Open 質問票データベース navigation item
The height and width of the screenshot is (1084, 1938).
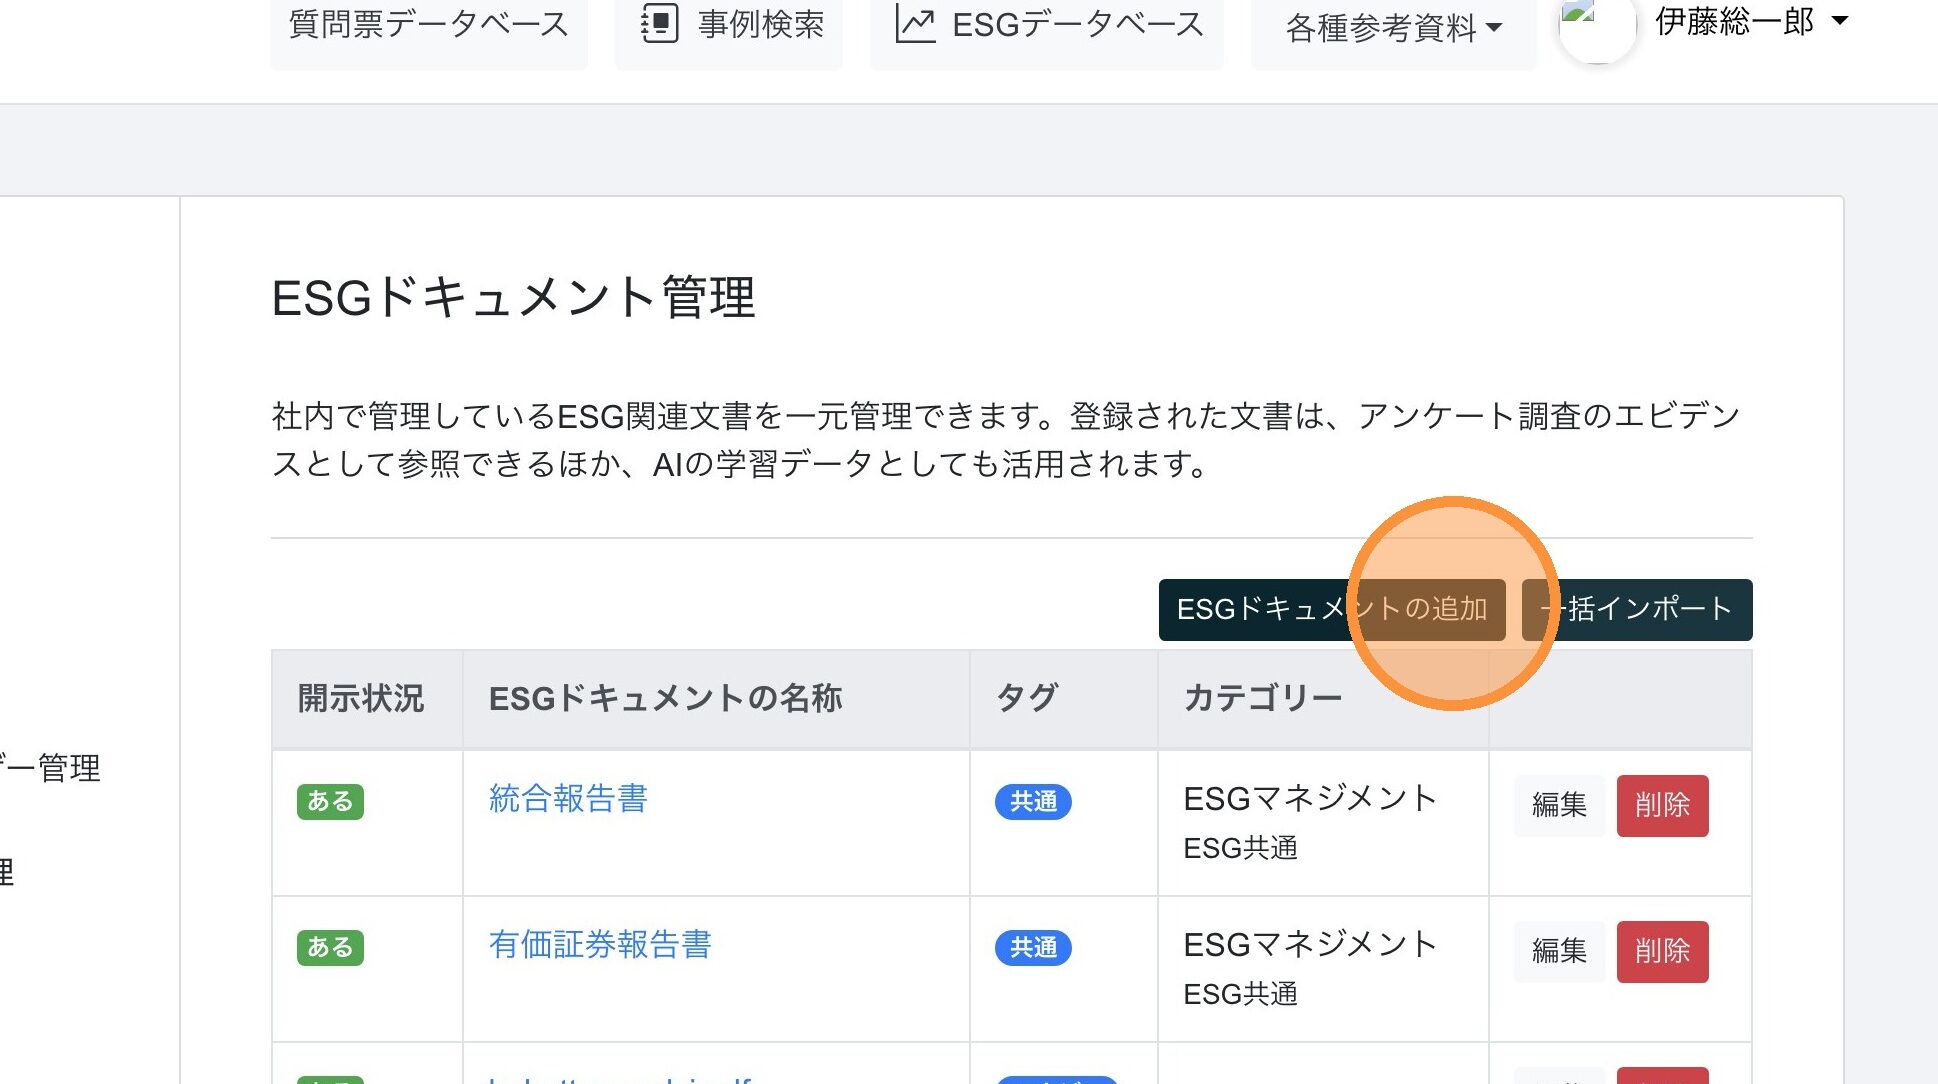[429, 24]
